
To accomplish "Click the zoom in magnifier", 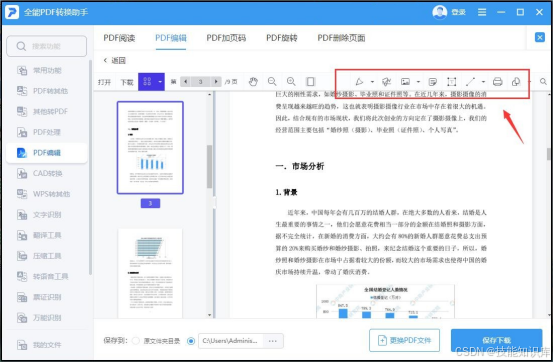I will 291,82.
